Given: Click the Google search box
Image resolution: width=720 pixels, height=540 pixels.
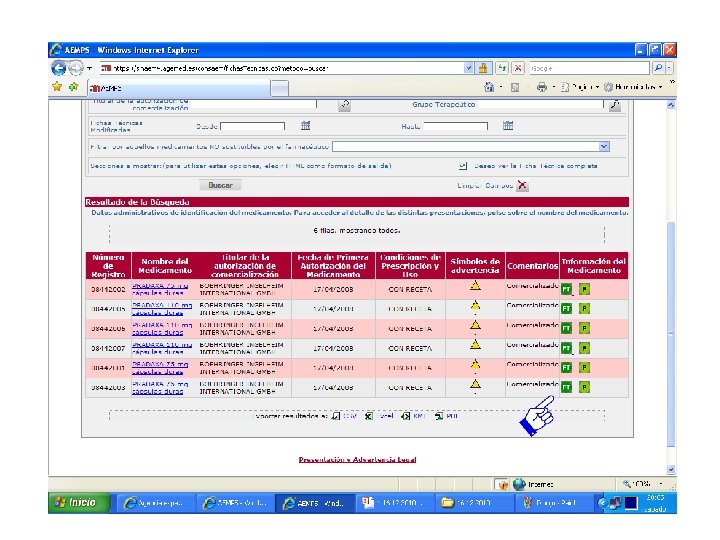Looking at the screenshot, I should coord(590,68).
